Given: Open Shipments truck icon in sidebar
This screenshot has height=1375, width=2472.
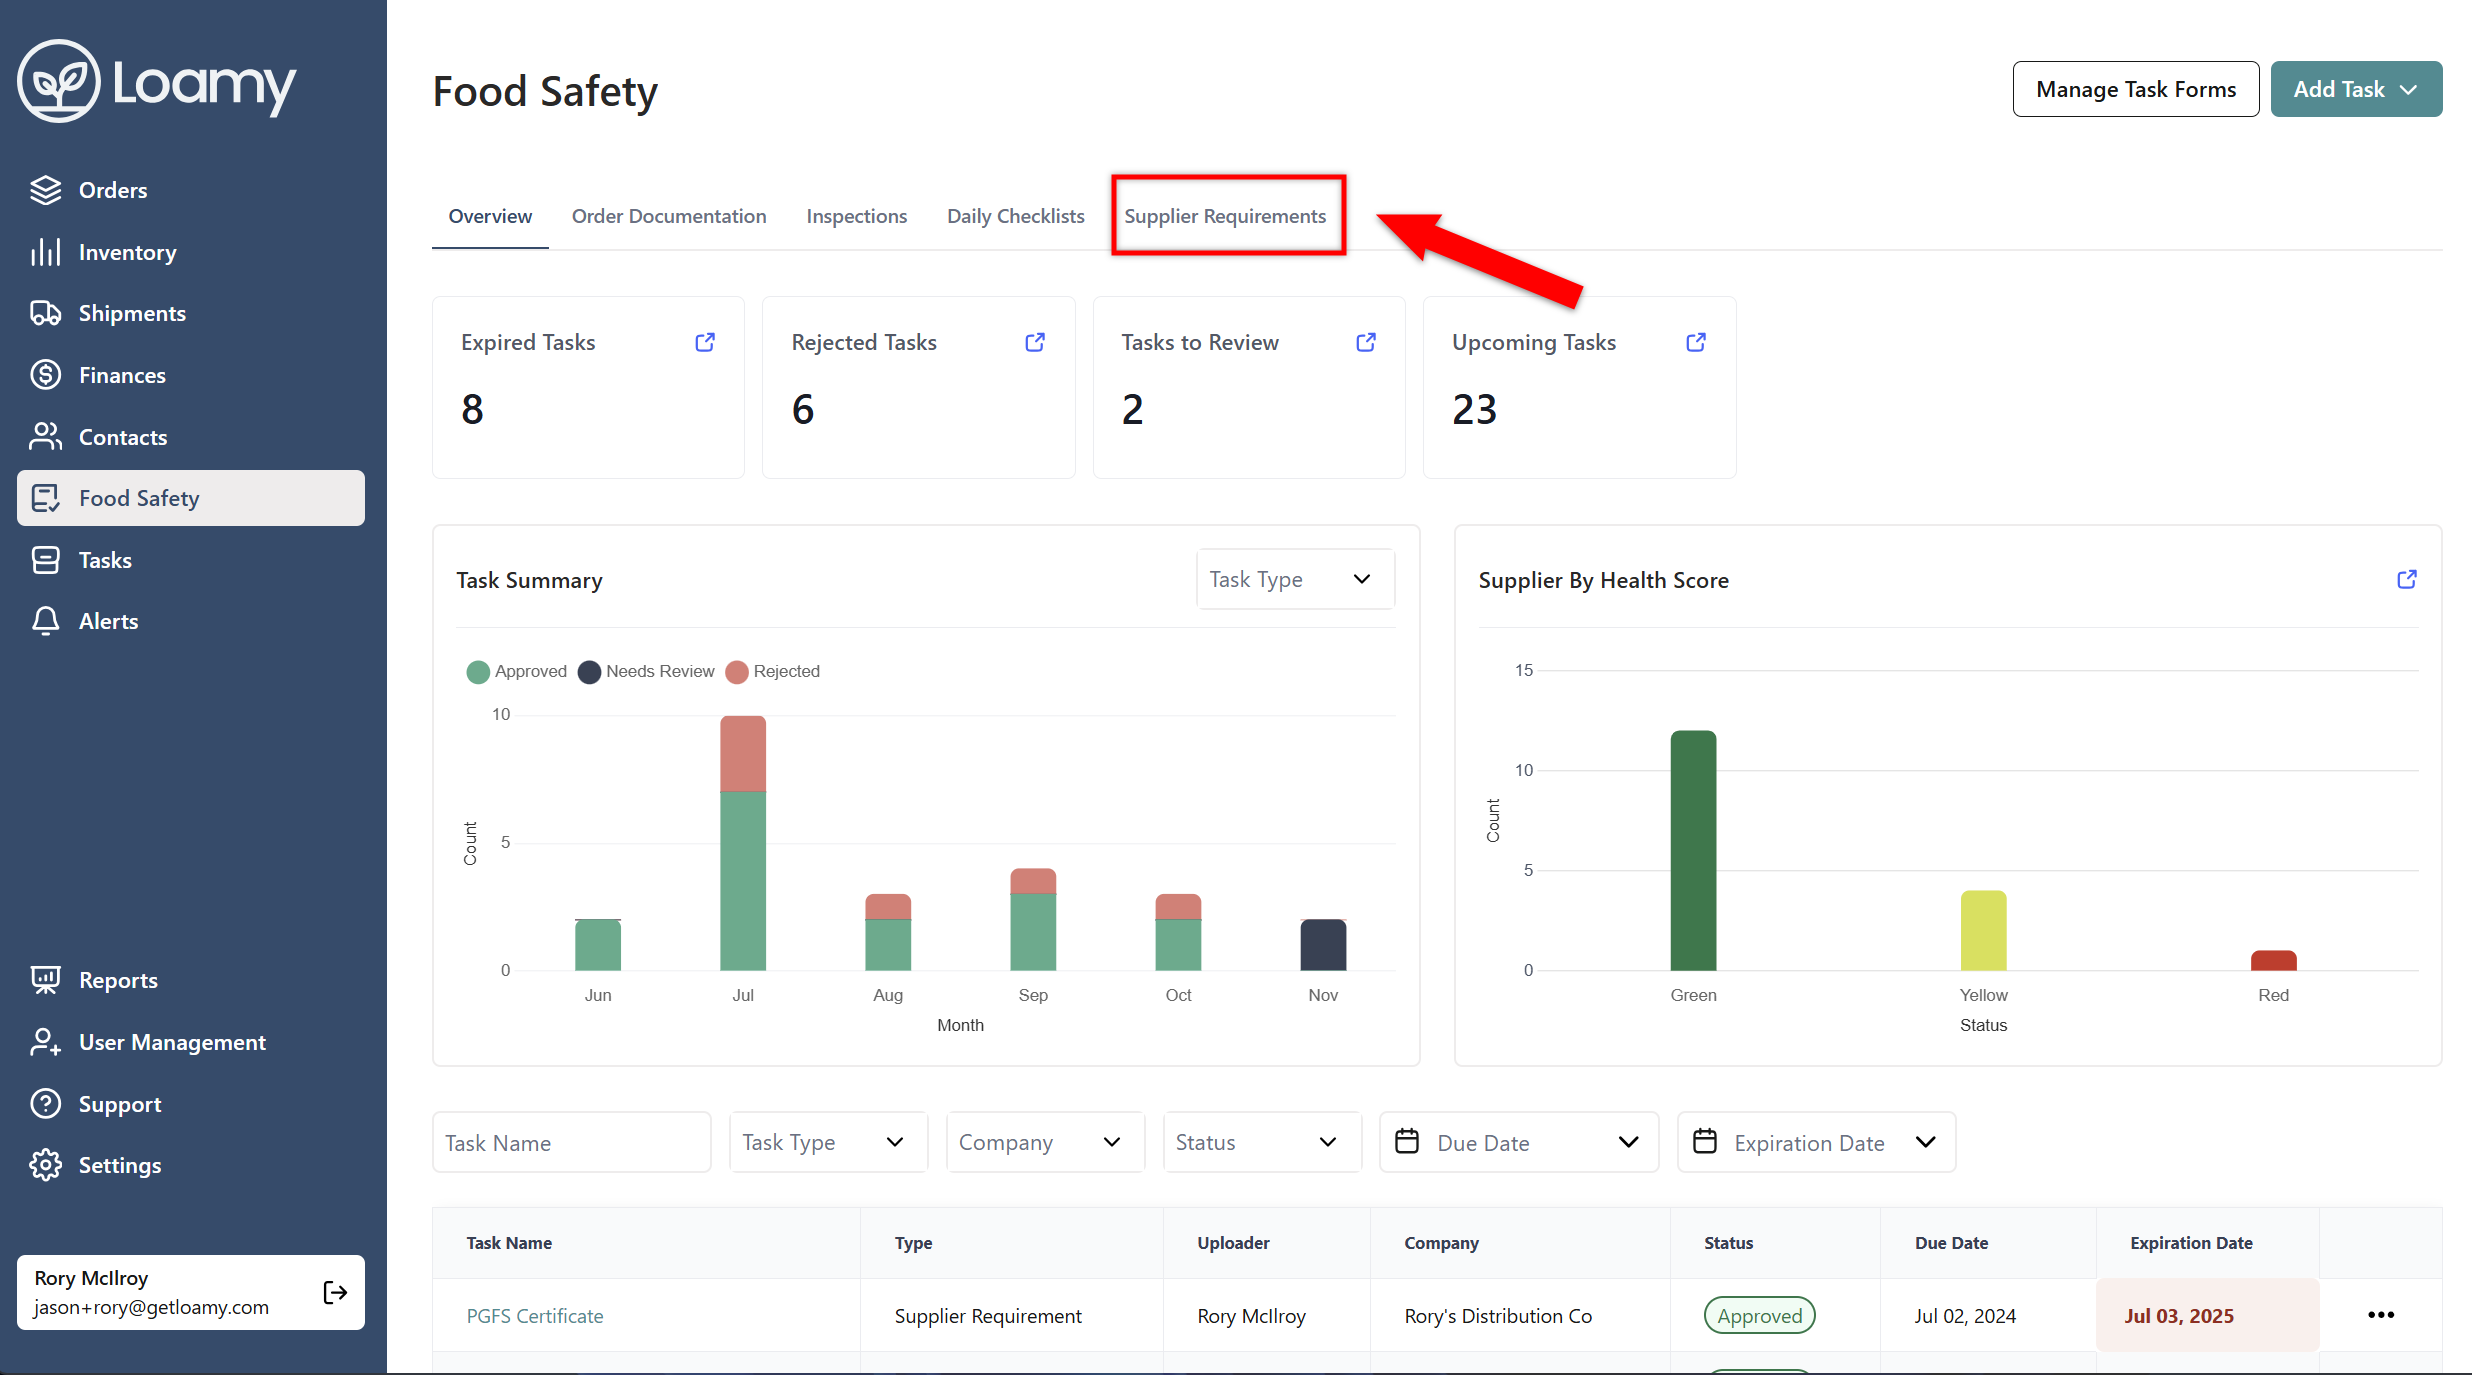Looking at the screenshot, I should point(45,313).
